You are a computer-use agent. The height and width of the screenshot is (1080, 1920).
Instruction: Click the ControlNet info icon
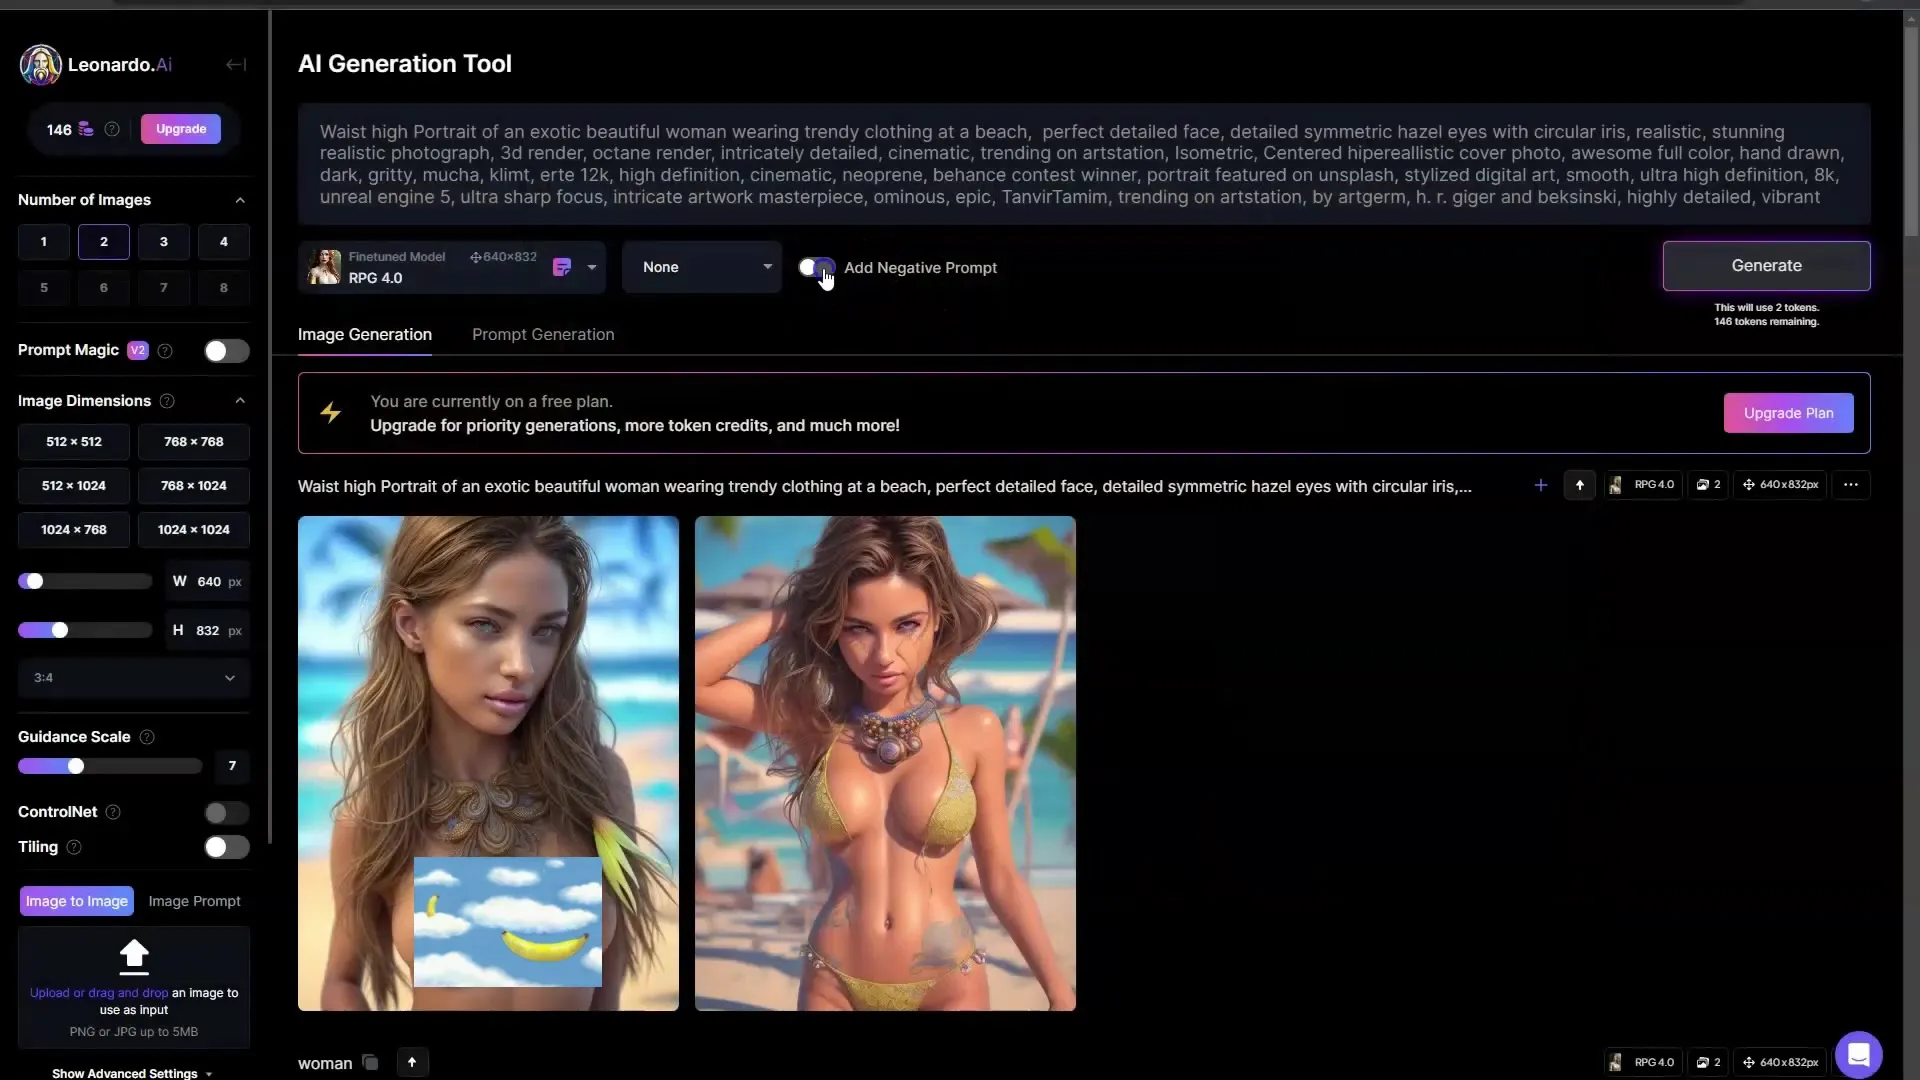(x=112, y=811)
